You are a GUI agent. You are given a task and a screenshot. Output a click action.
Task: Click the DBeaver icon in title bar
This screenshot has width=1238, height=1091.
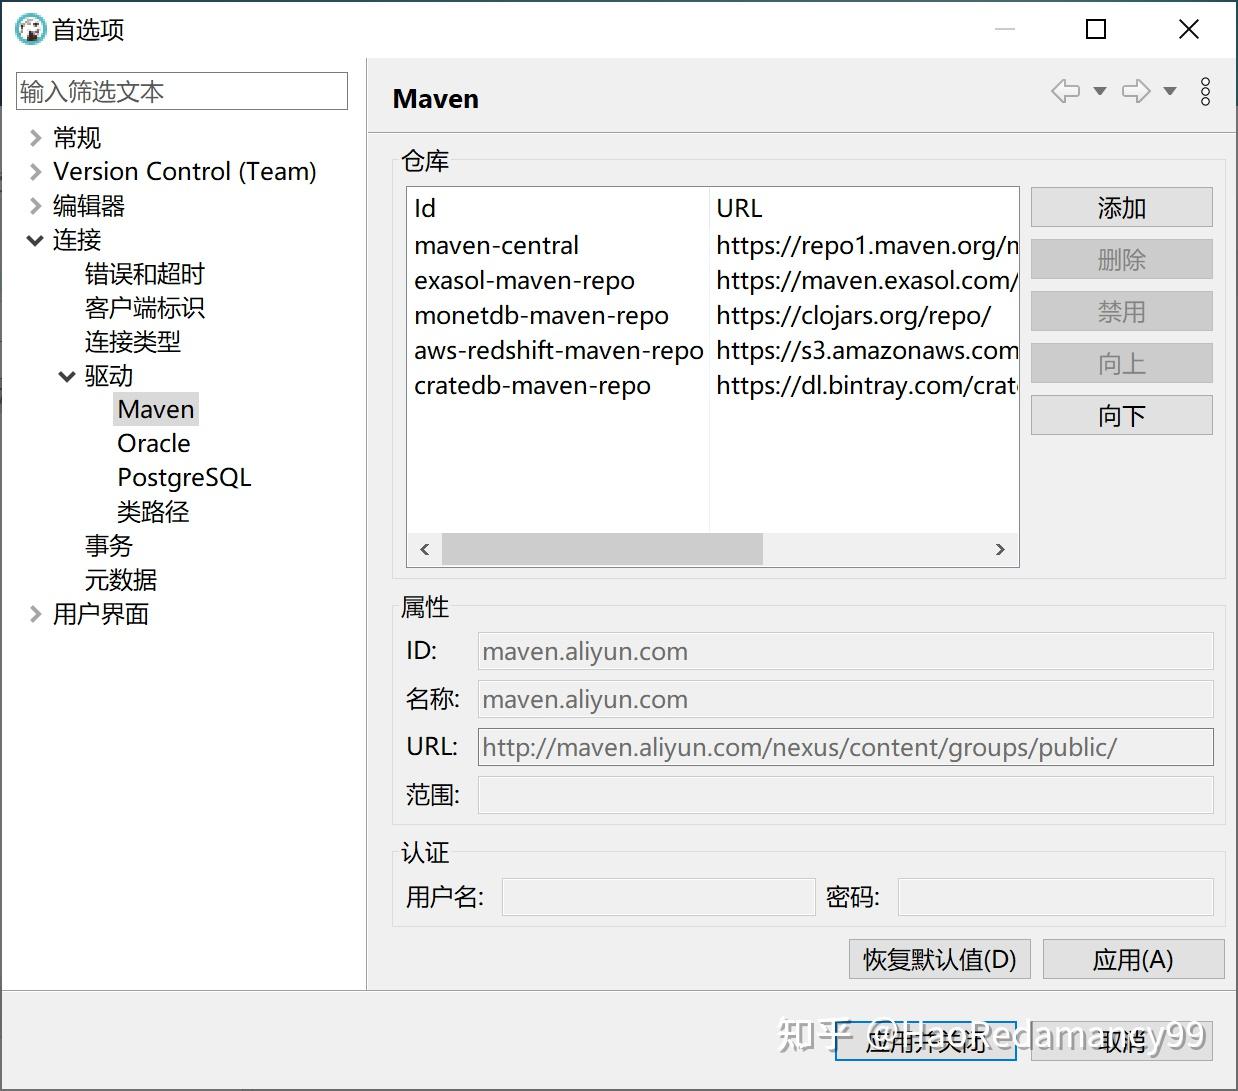pyautogui.click(x=31, y=29)
